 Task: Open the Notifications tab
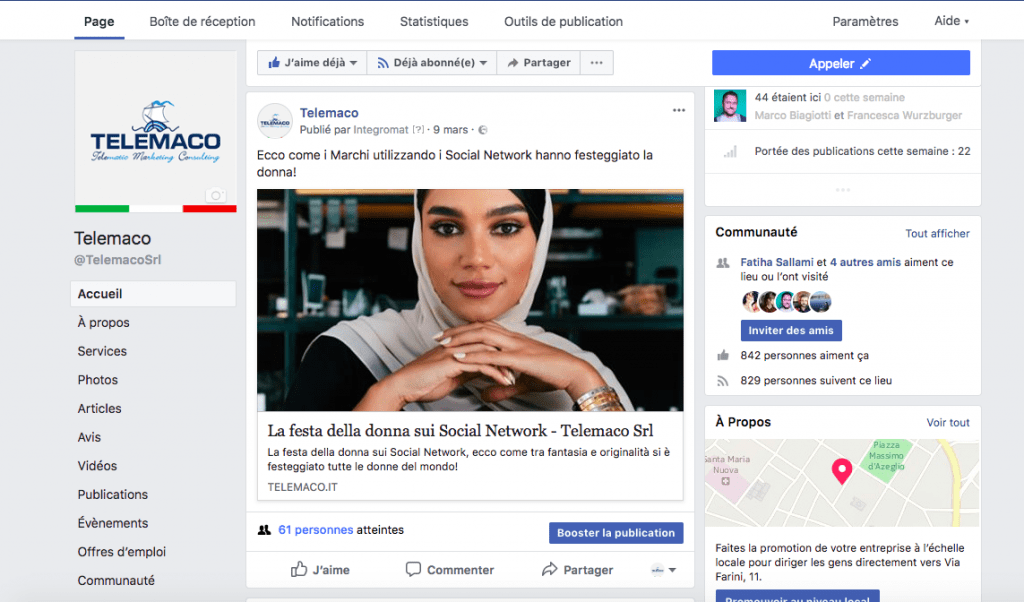[x=328, y=22]
